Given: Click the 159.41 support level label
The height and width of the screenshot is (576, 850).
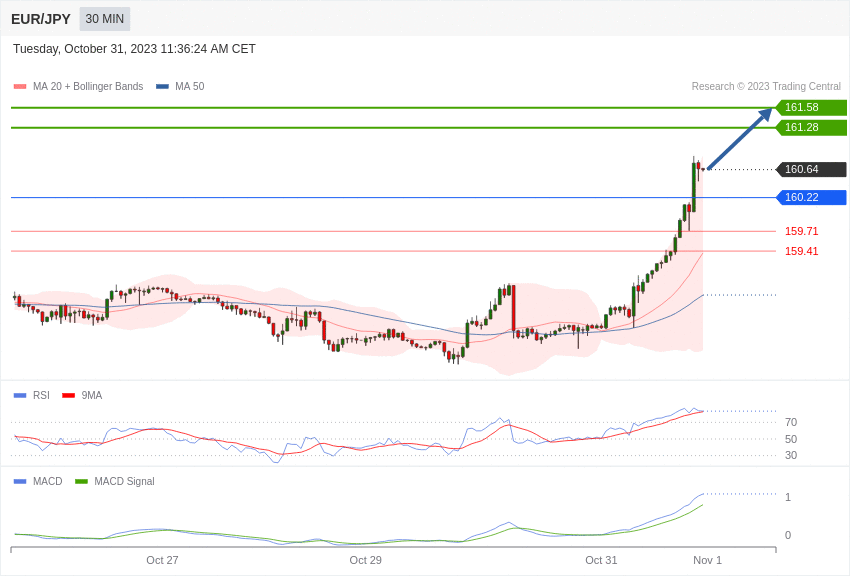Looking at the screenshot, I should tap(801, 251).
